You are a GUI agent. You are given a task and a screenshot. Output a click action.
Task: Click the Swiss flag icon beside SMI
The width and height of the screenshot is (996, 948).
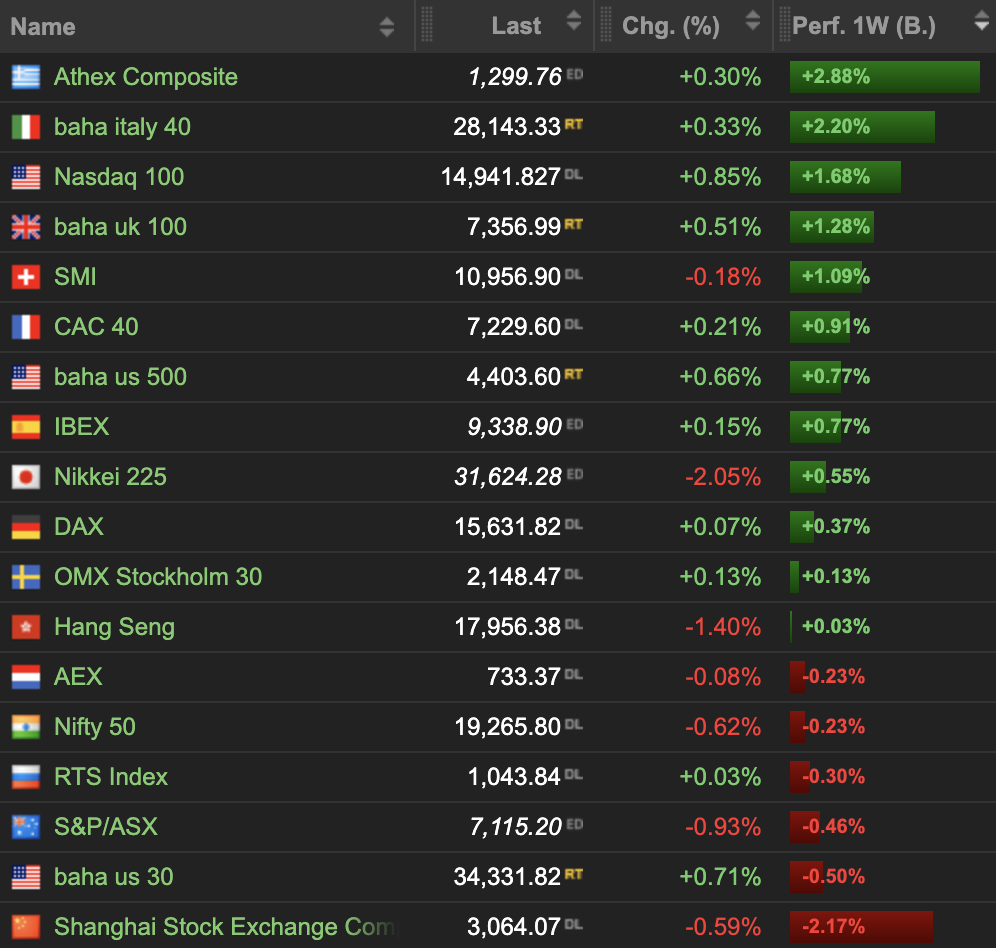pyautogui.click(x=26, y=277)
